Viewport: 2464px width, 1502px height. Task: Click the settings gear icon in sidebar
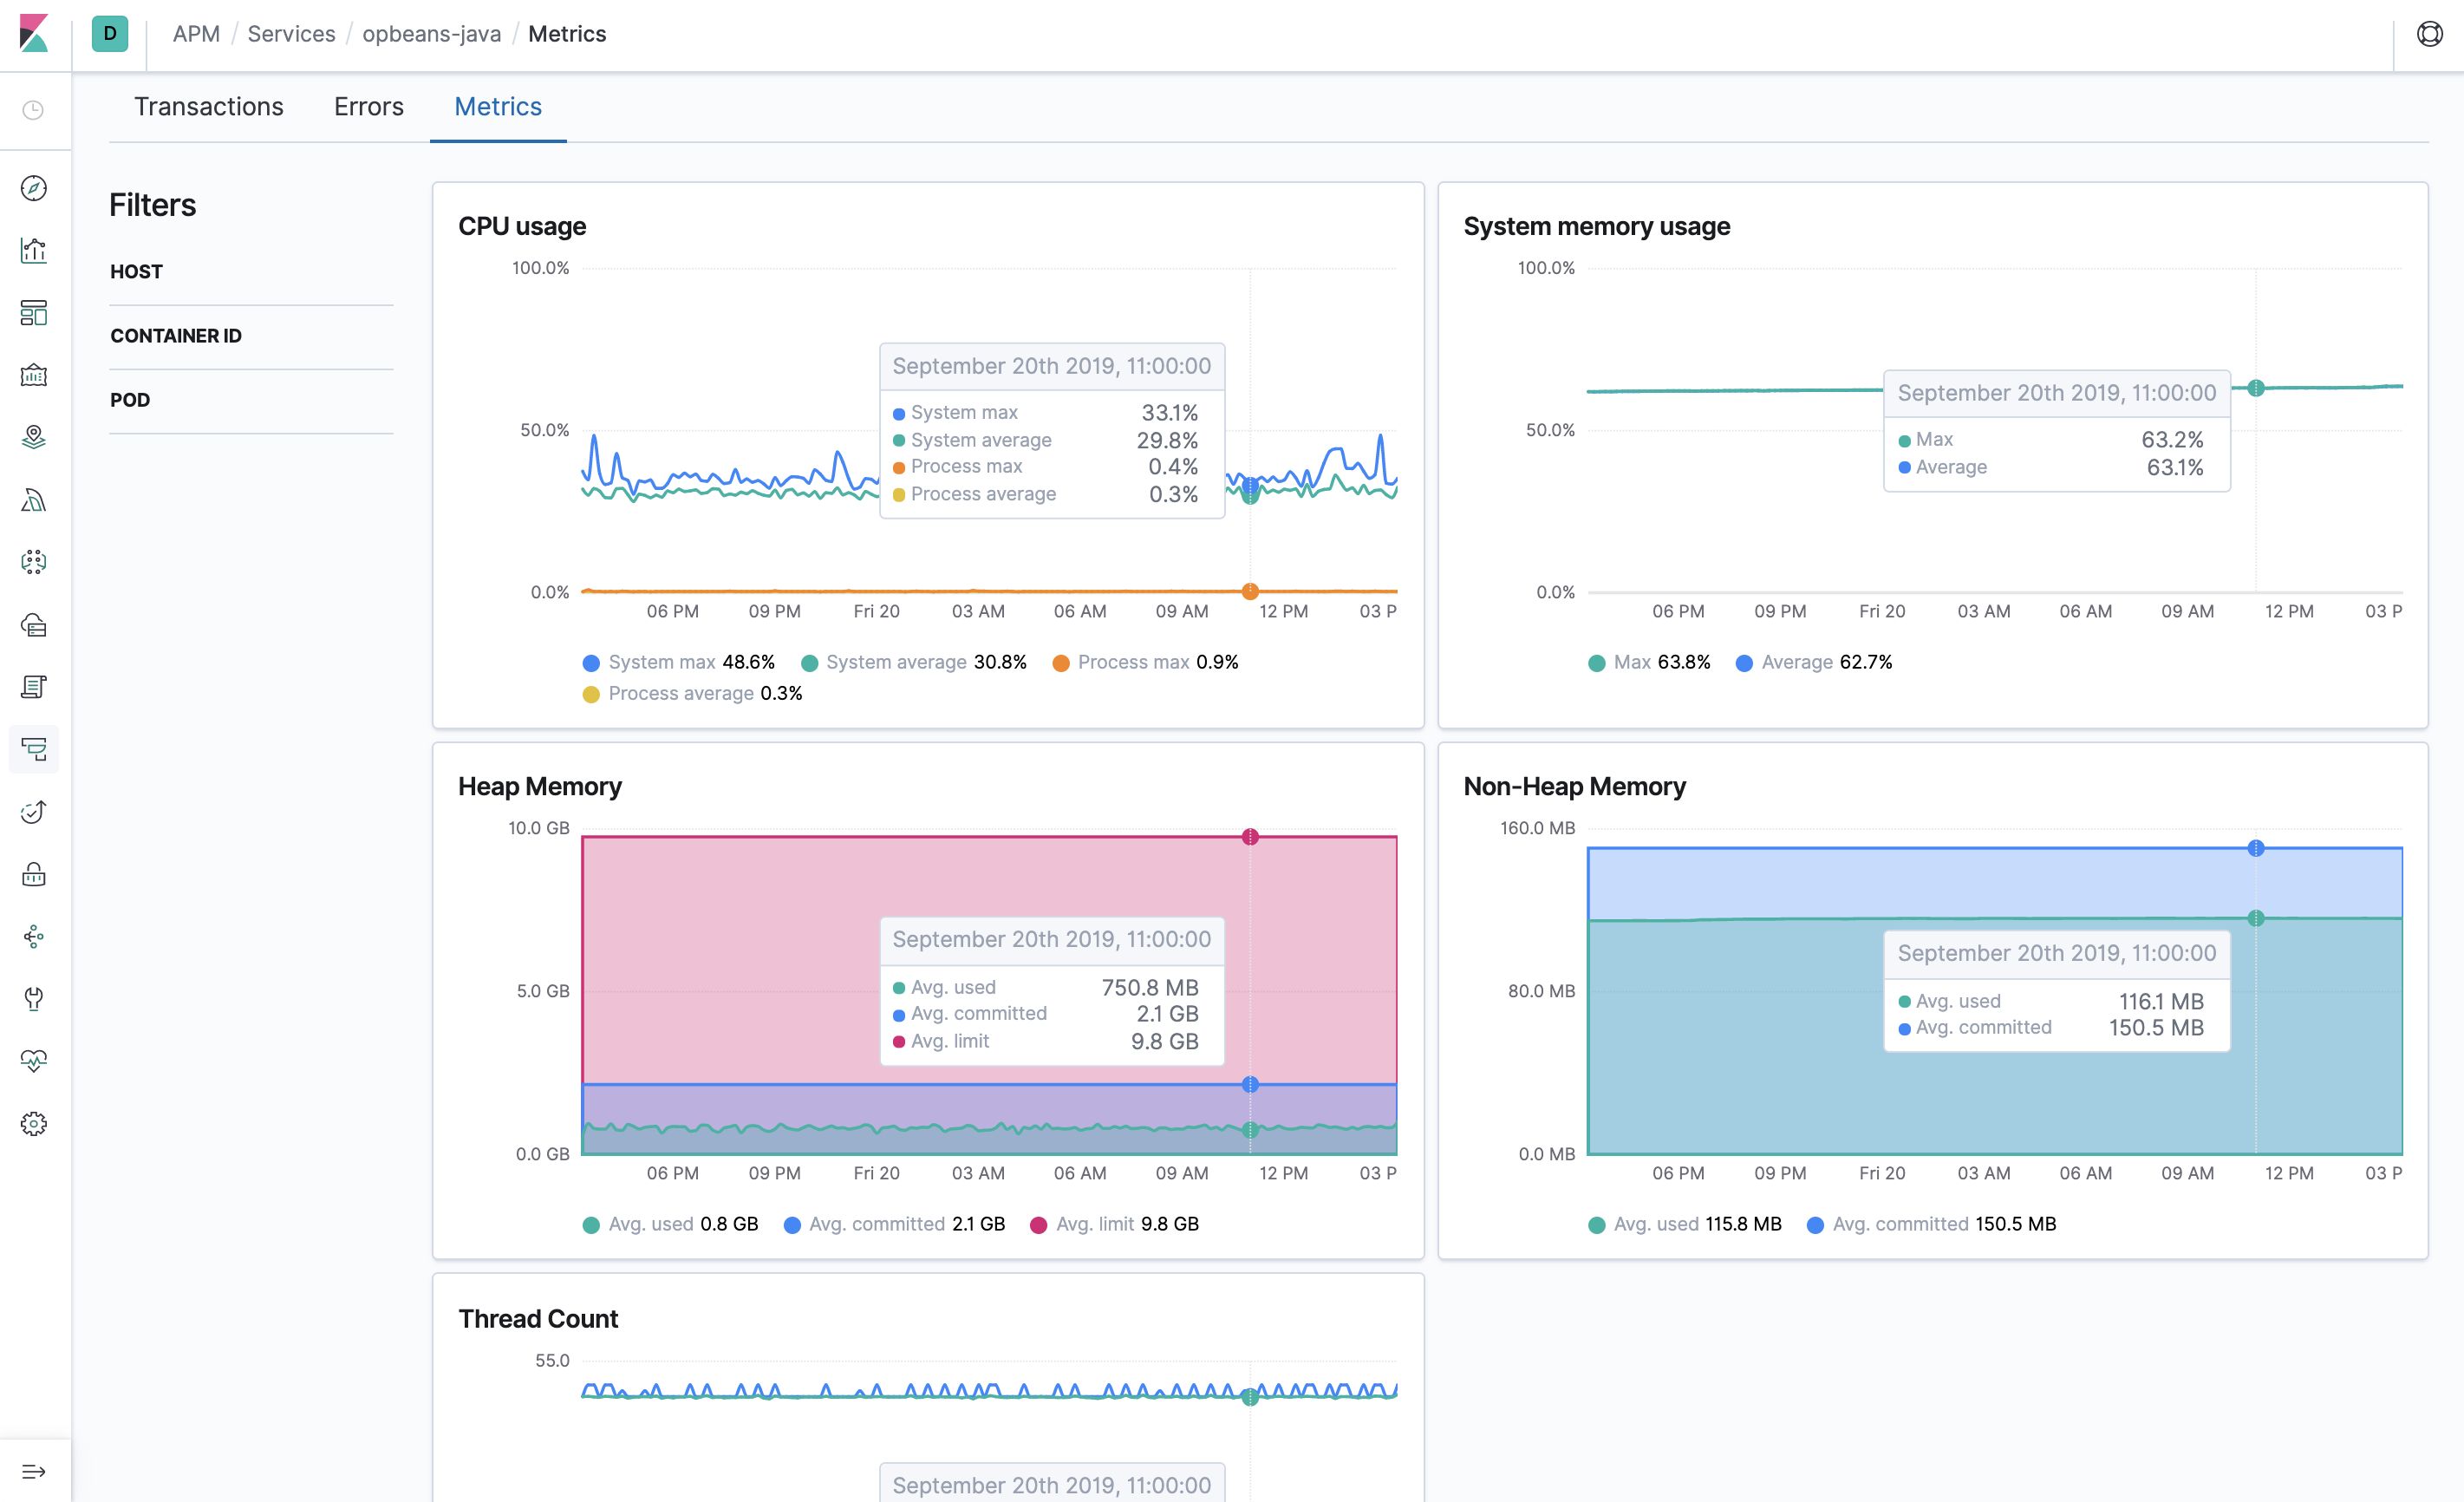pos(37,1125)
